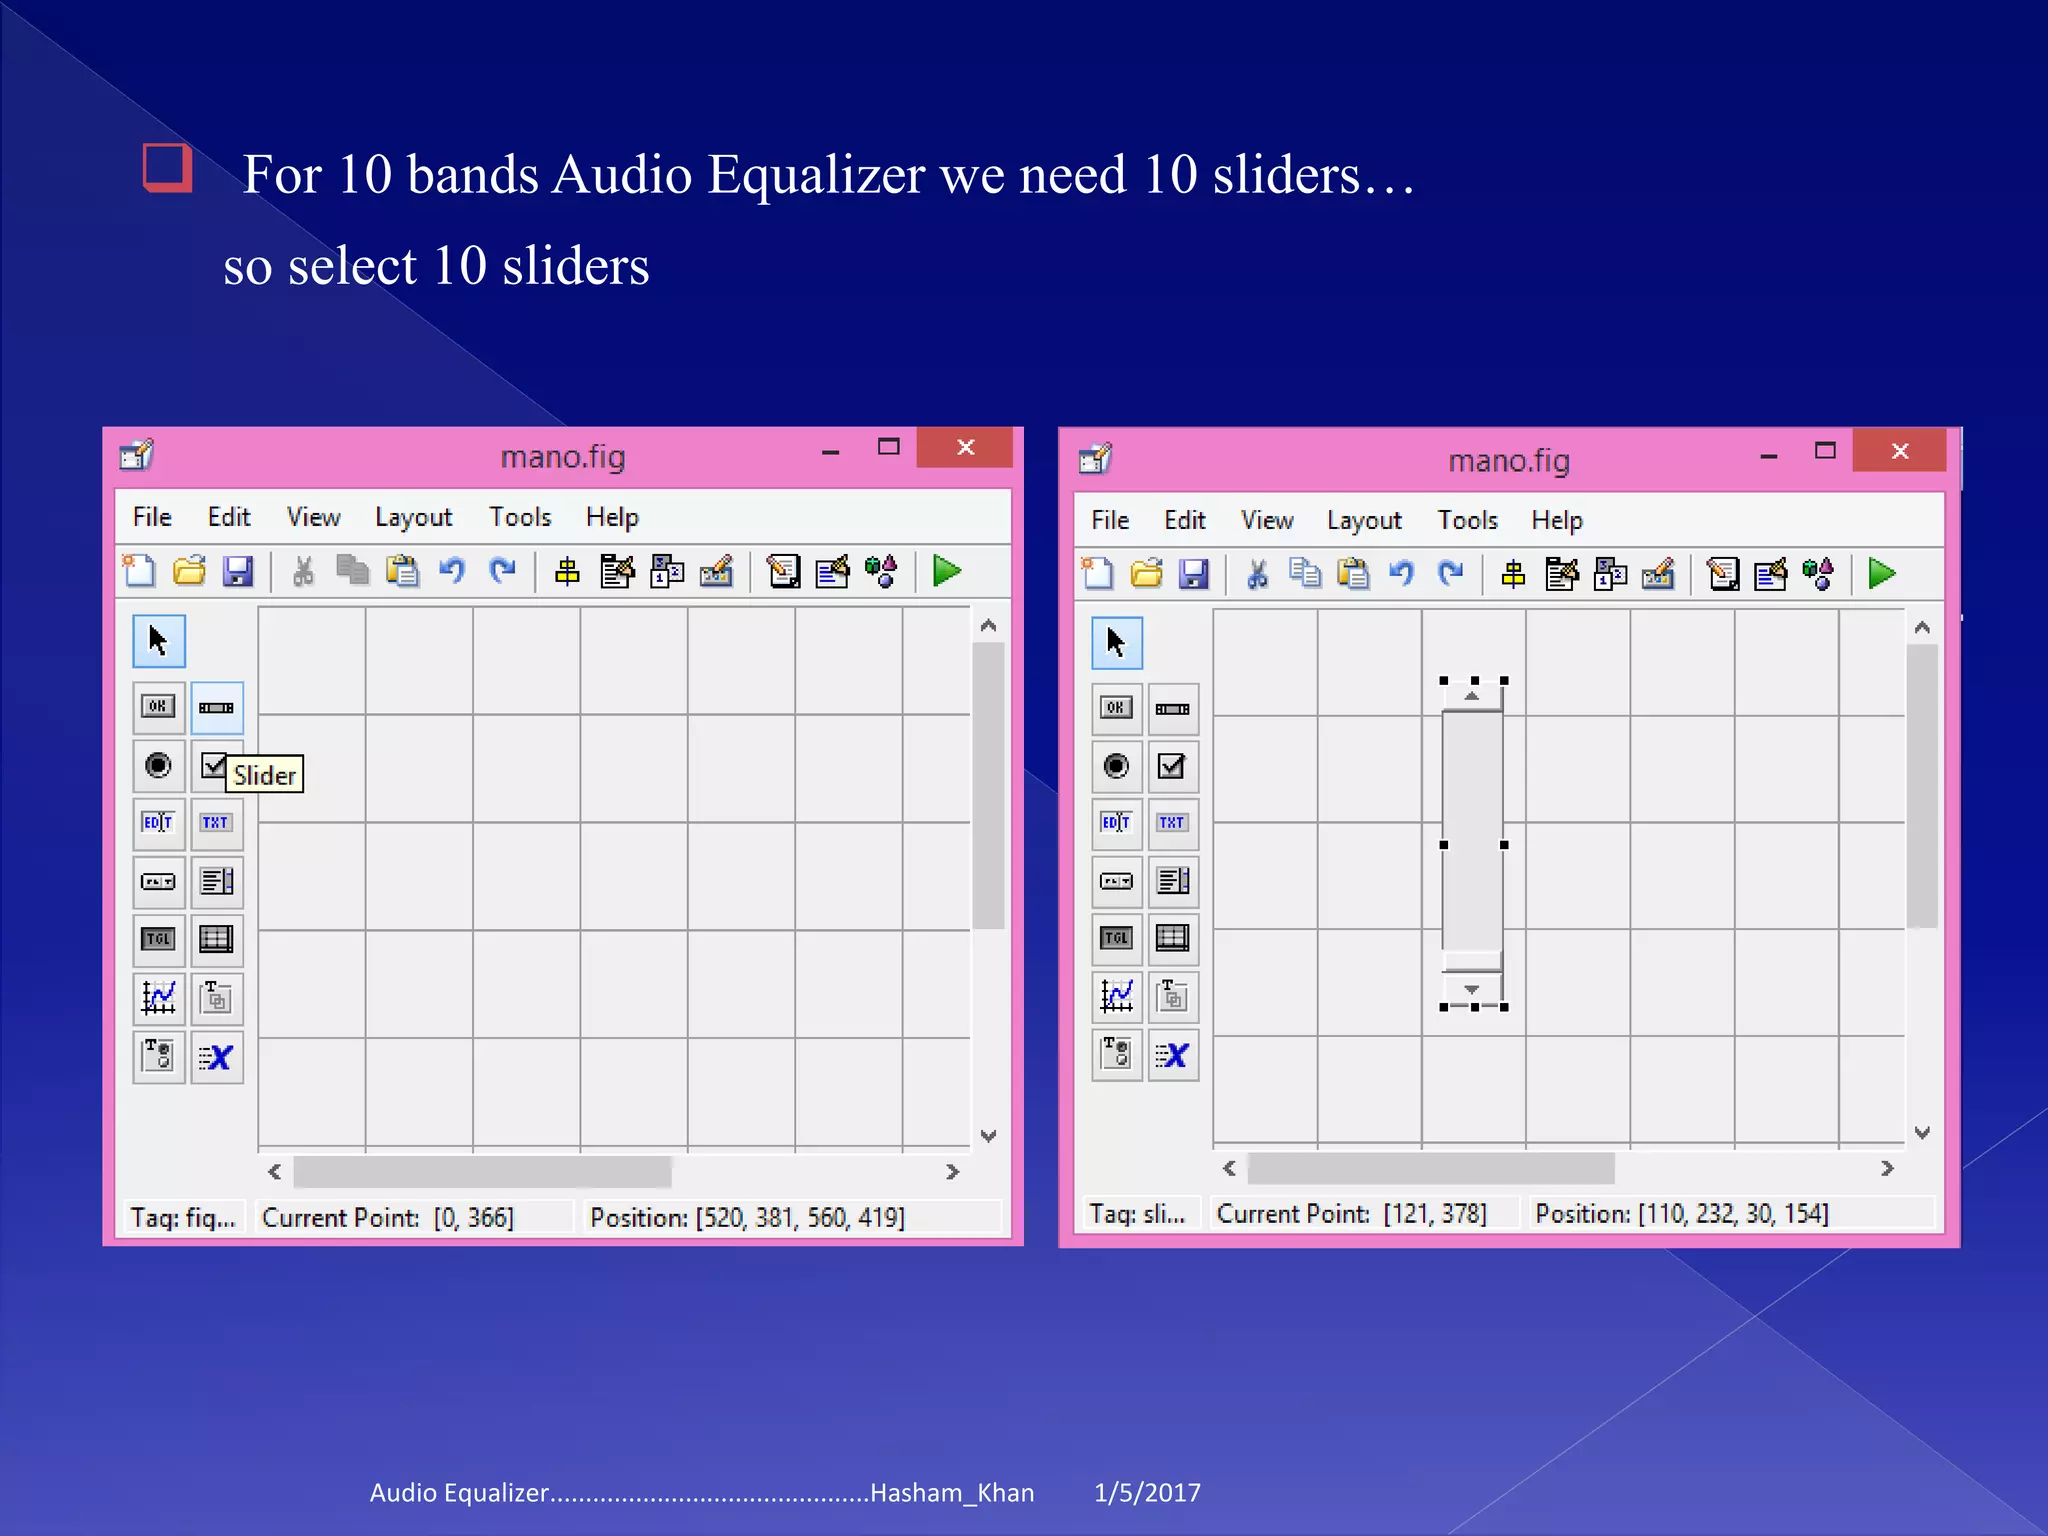The height and width of the screenshot is (1536, 2048).
Task: Open Help menu in right window
Action: point(1557,520)
